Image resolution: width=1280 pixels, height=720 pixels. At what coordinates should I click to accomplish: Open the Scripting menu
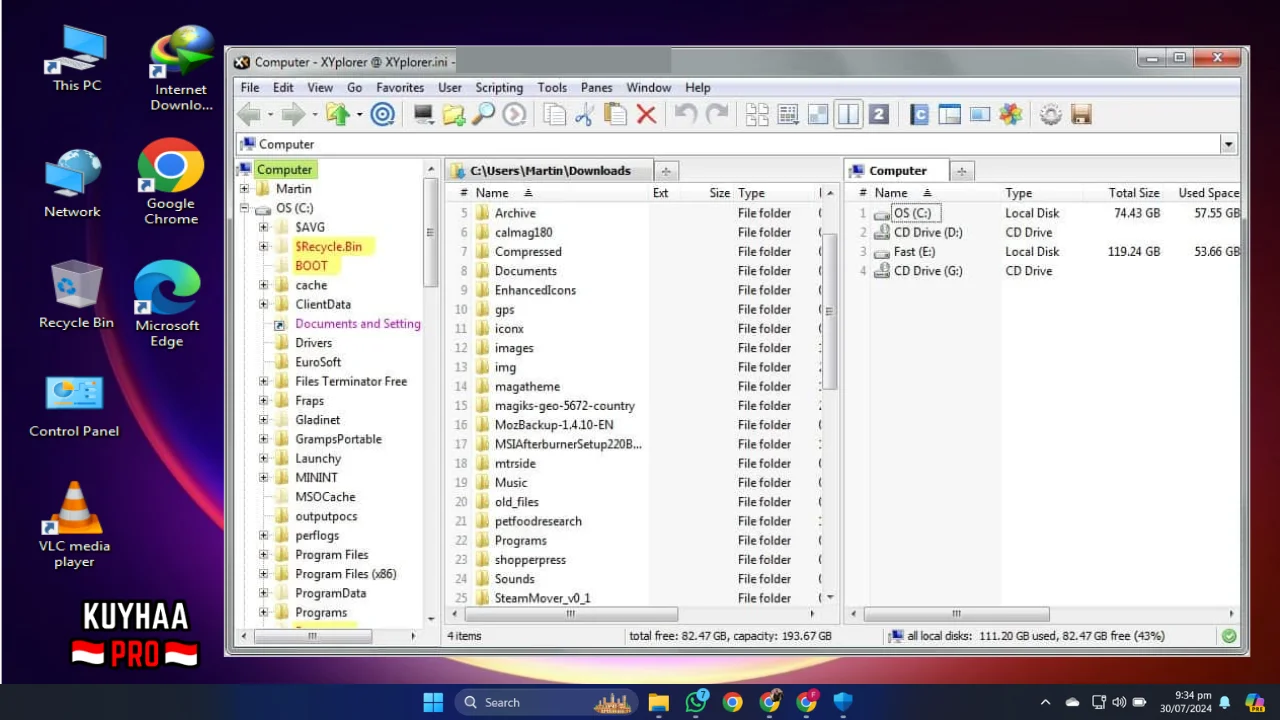point(499,88)
